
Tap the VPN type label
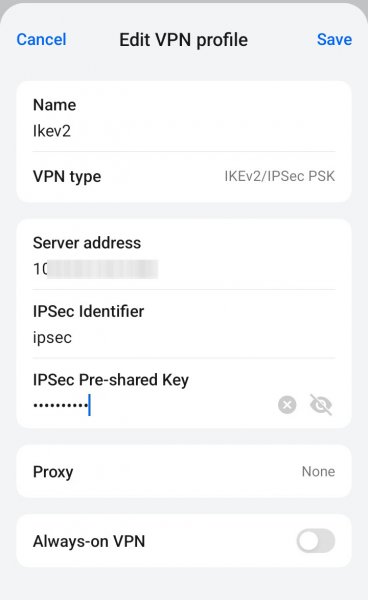(67, 177)
